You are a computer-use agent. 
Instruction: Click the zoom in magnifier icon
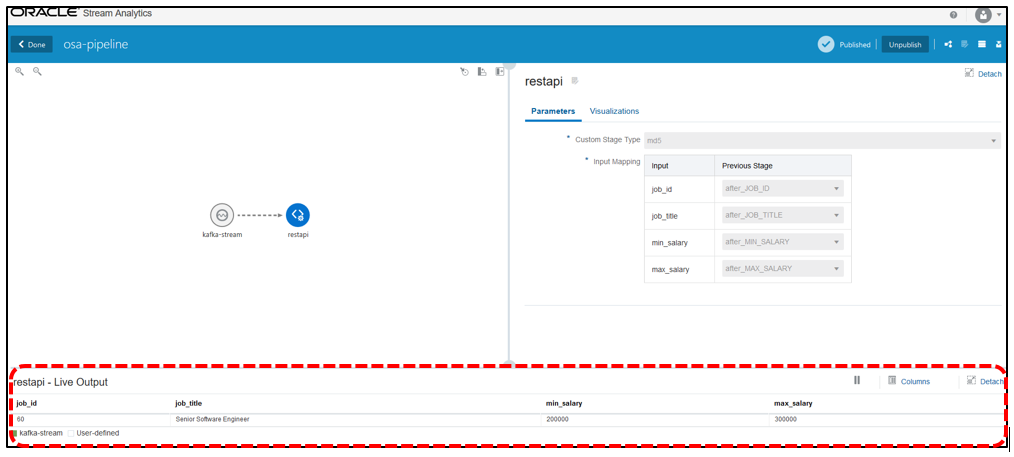19,72
